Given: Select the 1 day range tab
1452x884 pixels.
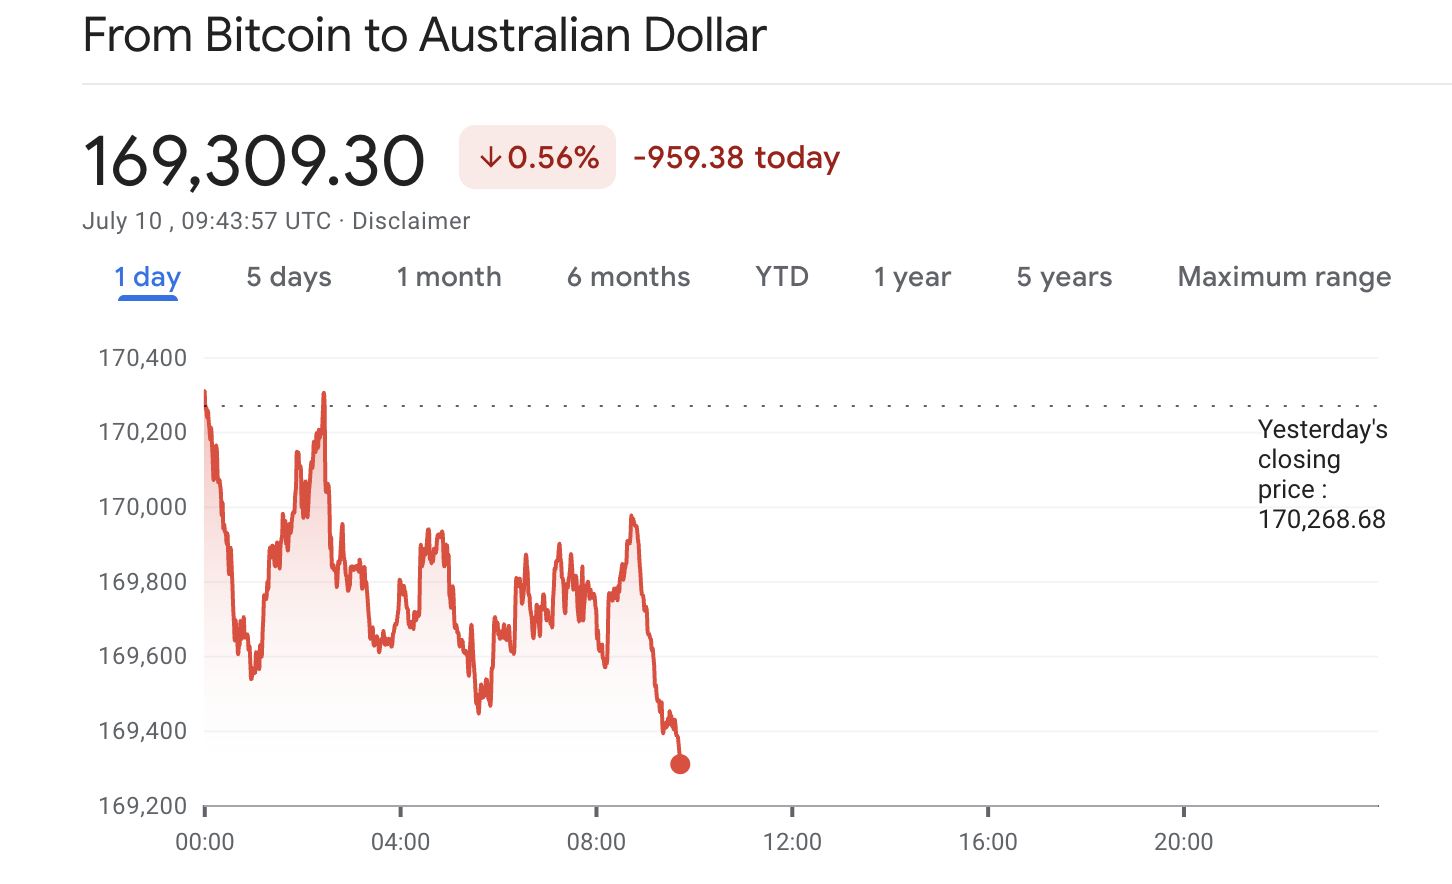Looking at the screenshot, I should pos(147,277).
